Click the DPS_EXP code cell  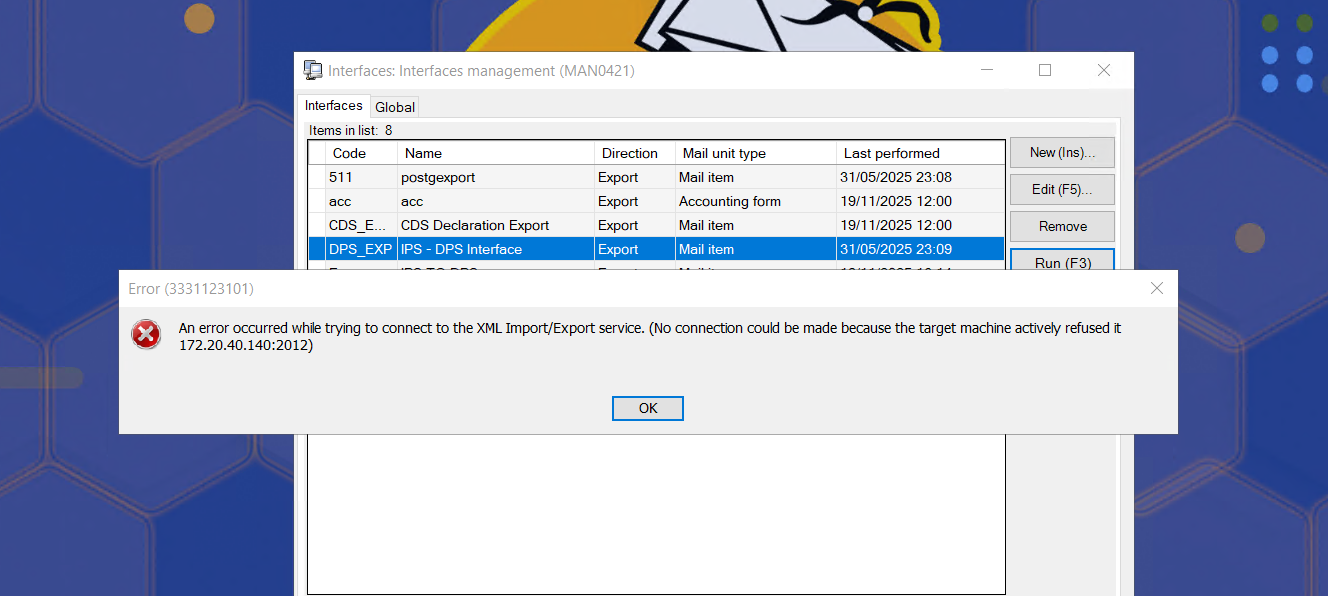coord(360,249)
